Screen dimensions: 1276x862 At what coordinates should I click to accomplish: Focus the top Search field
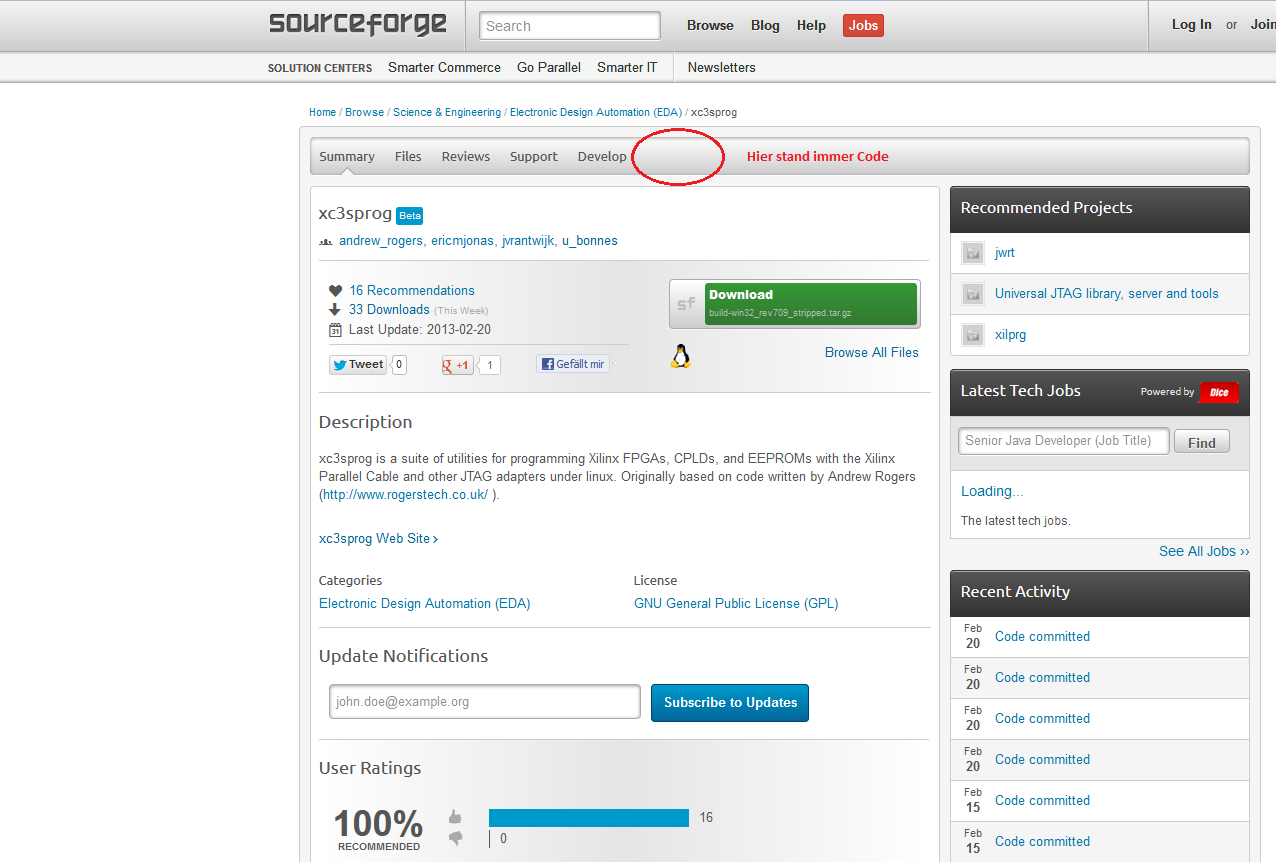point(570,26)
